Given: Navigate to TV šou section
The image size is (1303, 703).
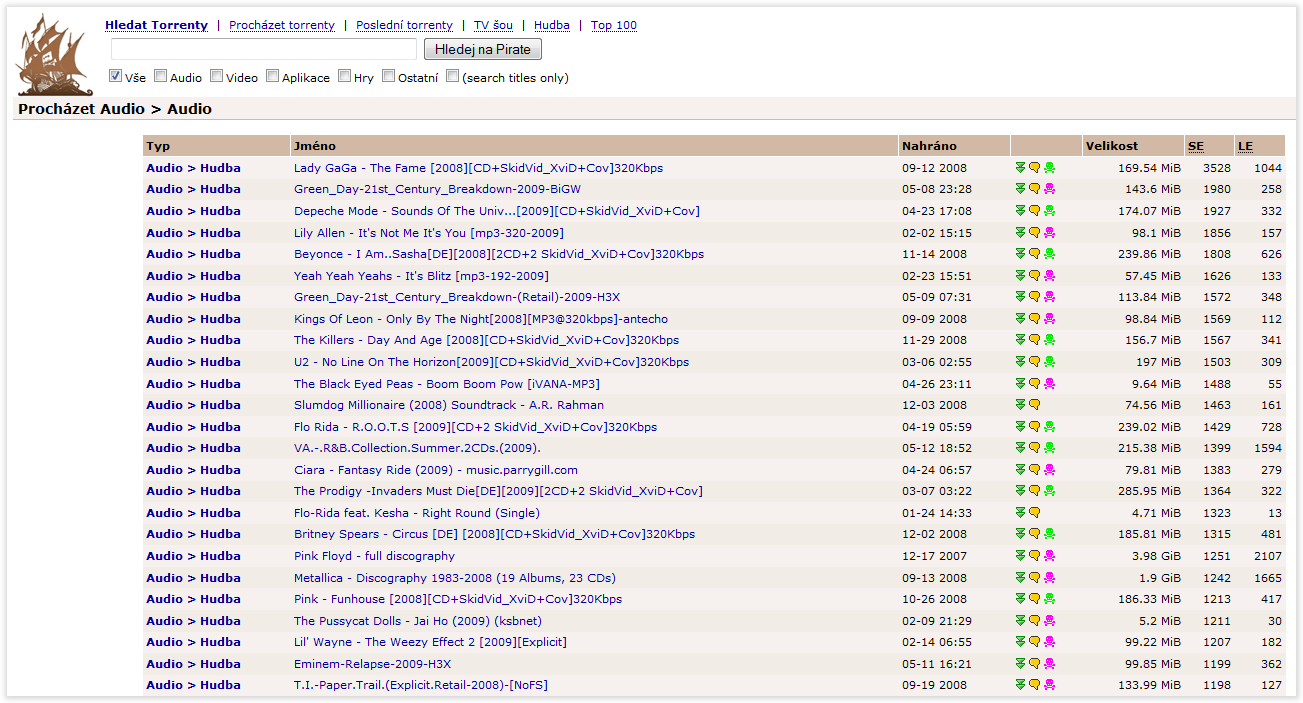Looking at the screenshot, I should point(493,25).
